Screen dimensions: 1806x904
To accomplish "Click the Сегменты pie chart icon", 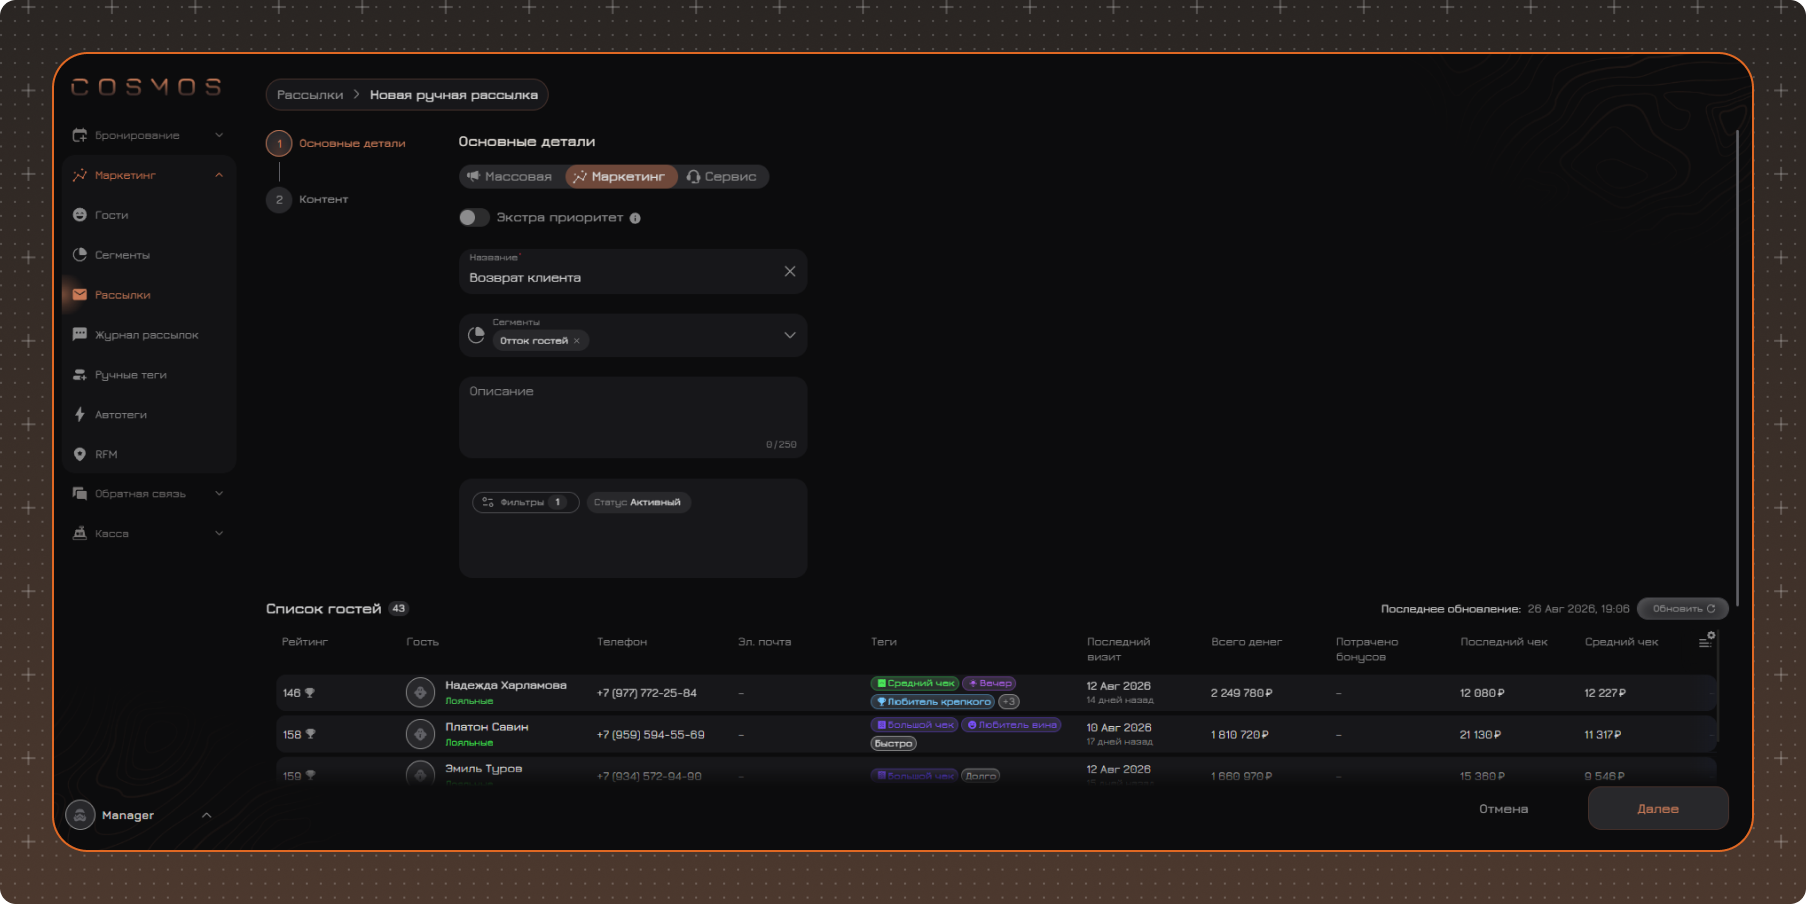I will pyautogui.click(x=80, y=255).
